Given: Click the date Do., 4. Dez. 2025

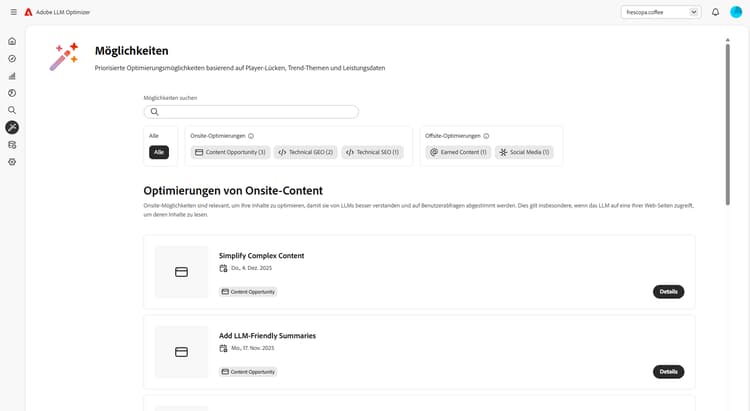Looking at the screenshot, I should (x=252, y=268).
